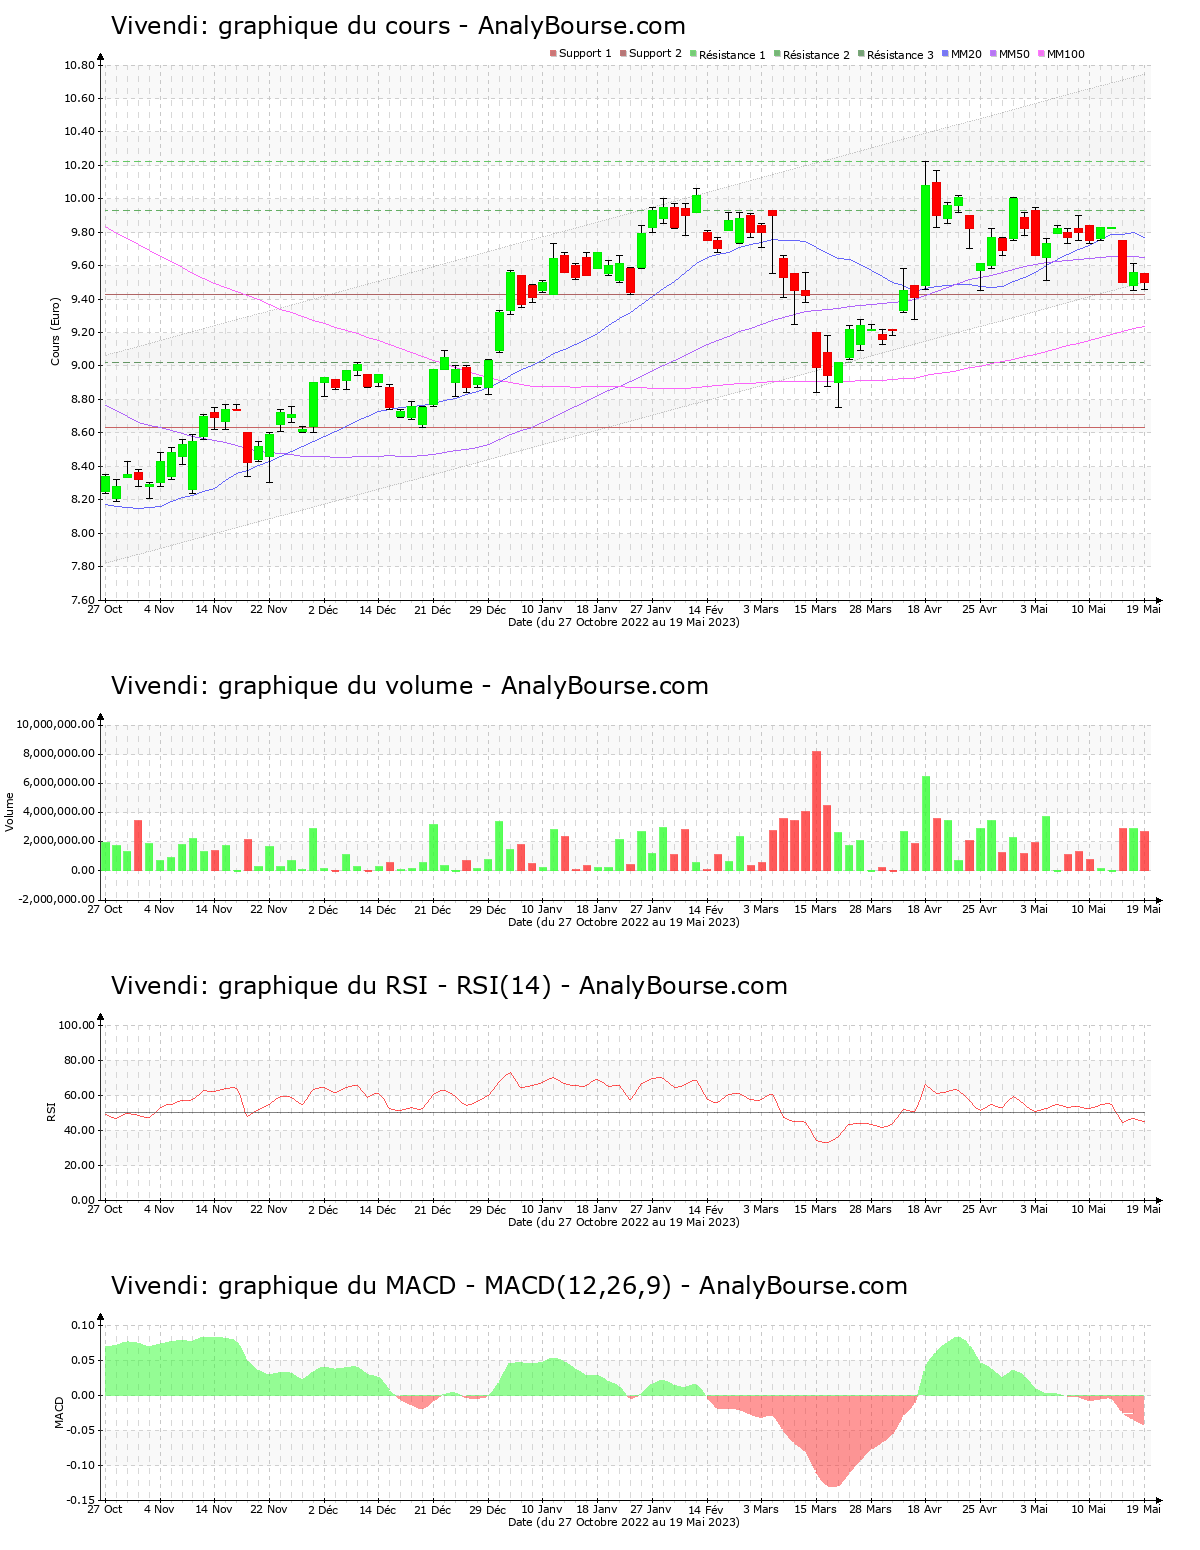This screenshot has width=1200, height=1550.
Task: Click 10,000,000.00 on the volume axis
Action: (x=56, y=725)
